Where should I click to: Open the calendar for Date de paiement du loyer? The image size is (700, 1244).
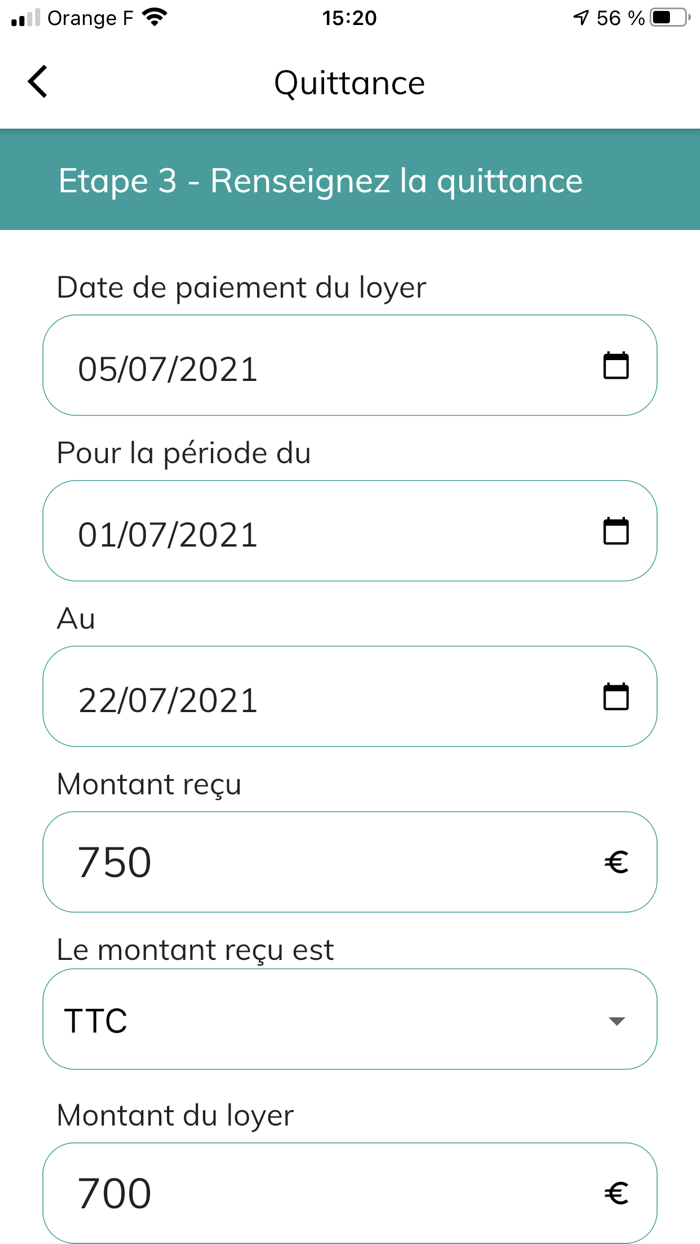617,365
